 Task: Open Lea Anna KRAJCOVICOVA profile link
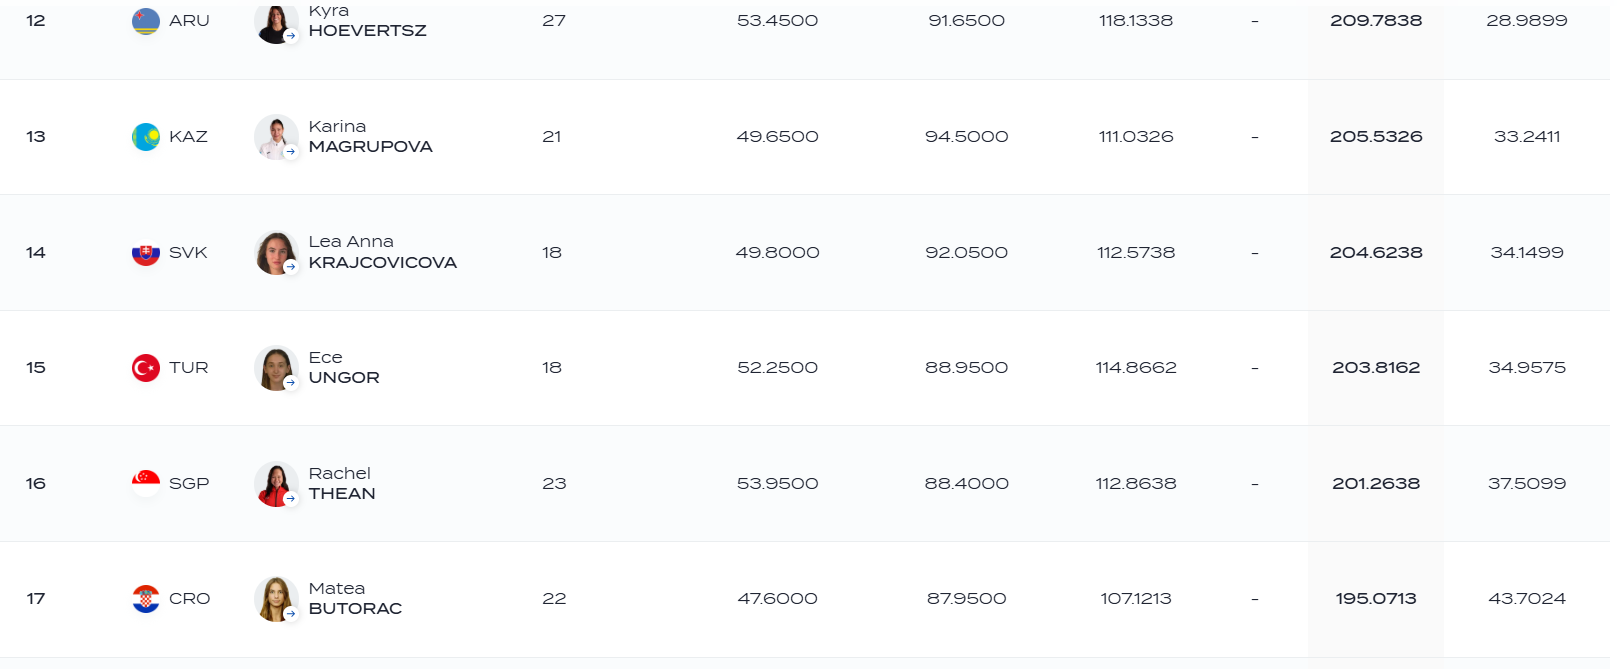(x=382, y=252)
